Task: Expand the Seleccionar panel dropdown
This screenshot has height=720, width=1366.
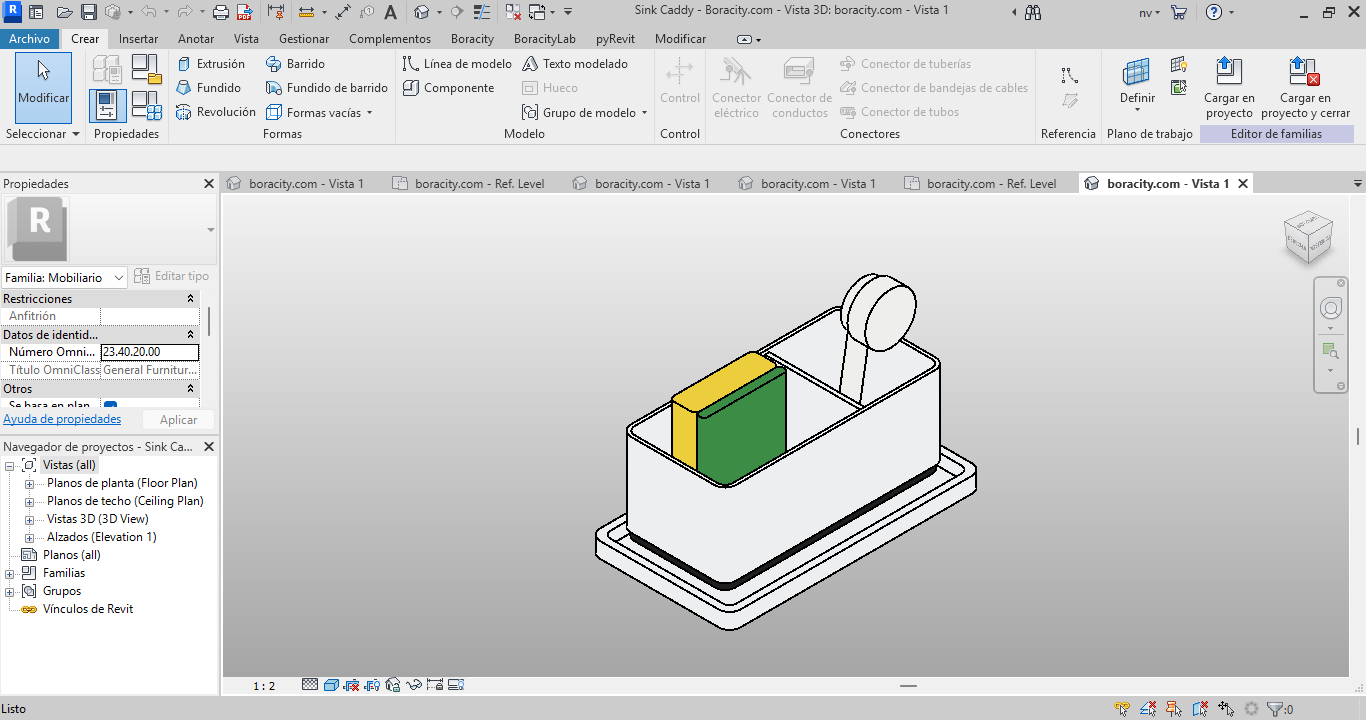Action: [x=43, y=134]
